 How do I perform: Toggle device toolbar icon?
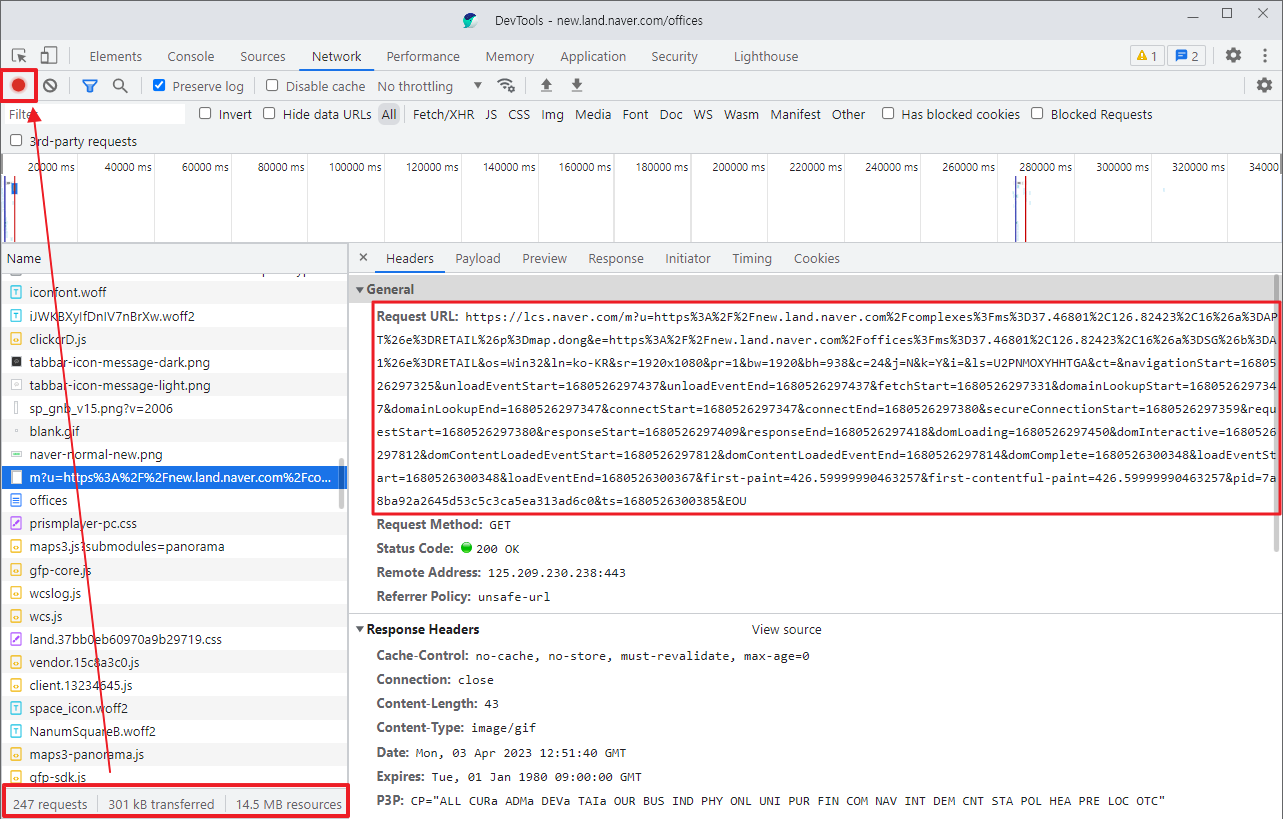[49, 56]
